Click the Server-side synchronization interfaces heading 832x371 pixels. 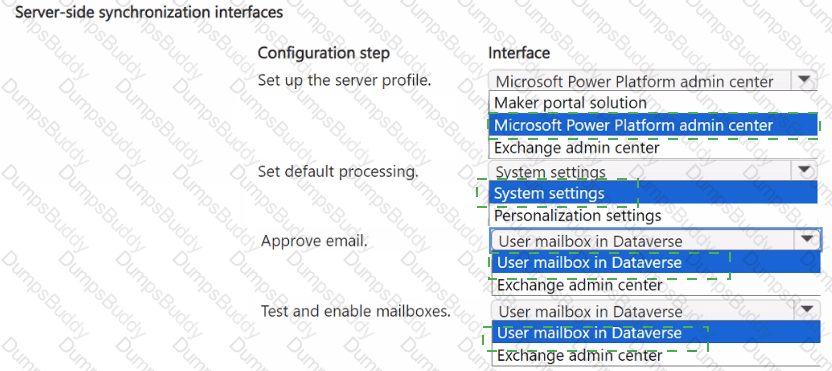pos(149,12)
